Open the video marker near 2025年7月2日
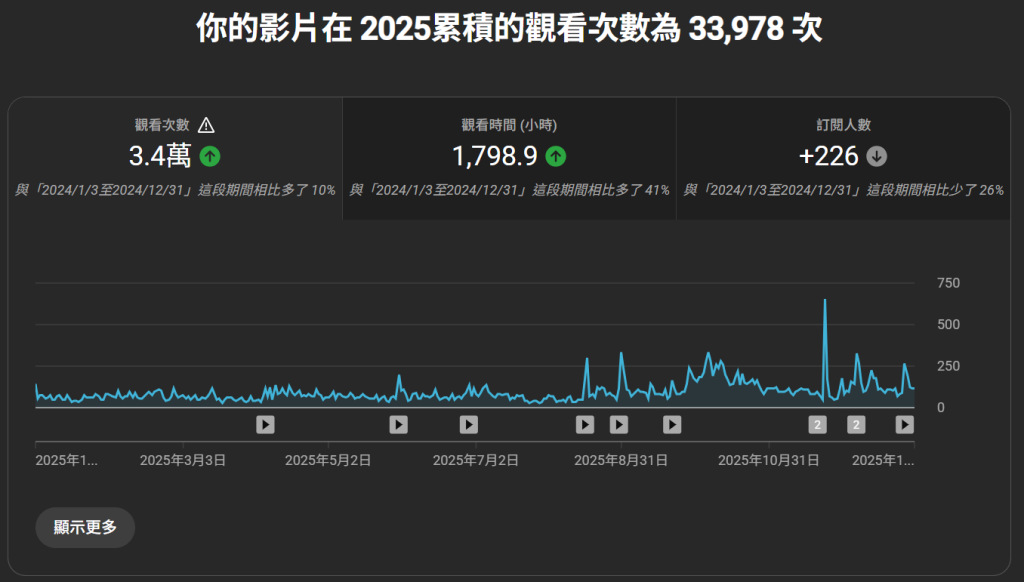Viewport: 1024px width, 582px height. [468, 425]
